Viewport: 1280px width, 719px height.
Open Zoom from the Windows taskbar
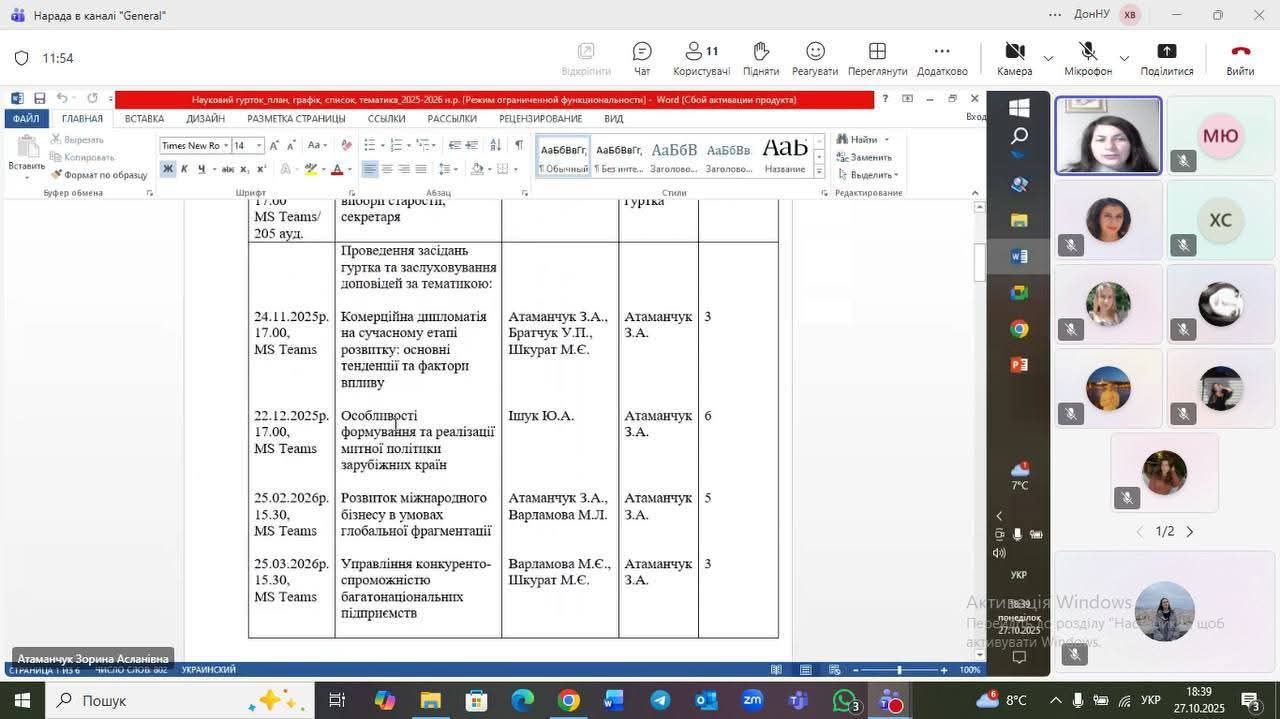click(x=752, y=700)
